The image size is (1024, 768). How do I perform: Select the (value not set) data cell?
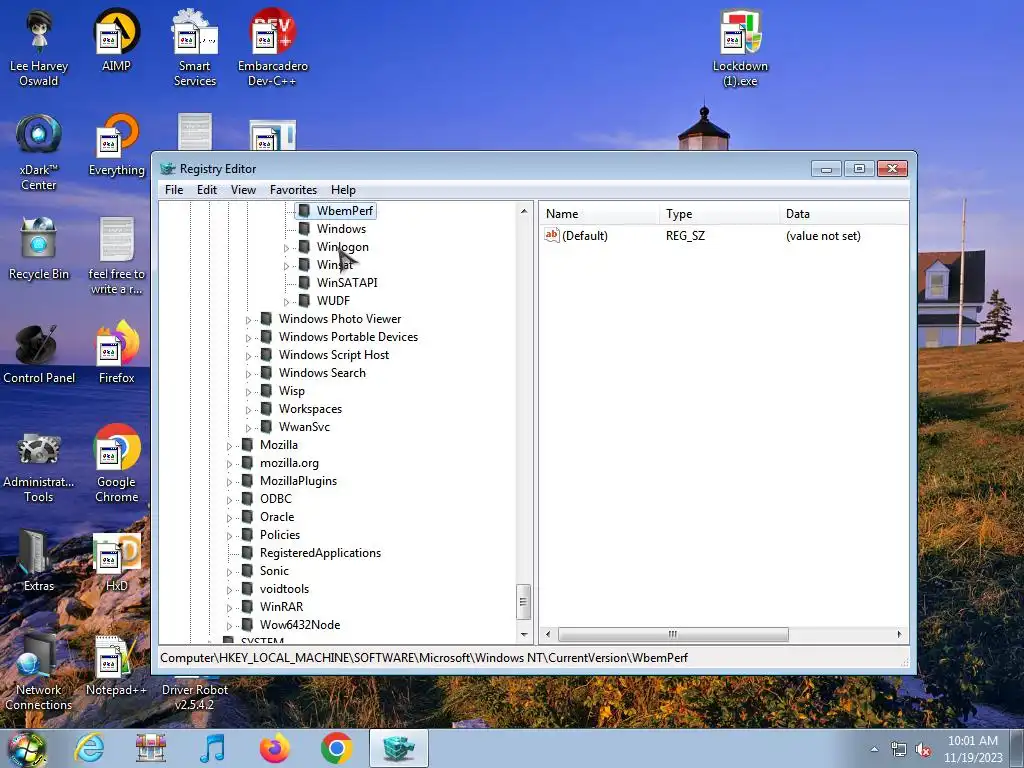[823, 236]
